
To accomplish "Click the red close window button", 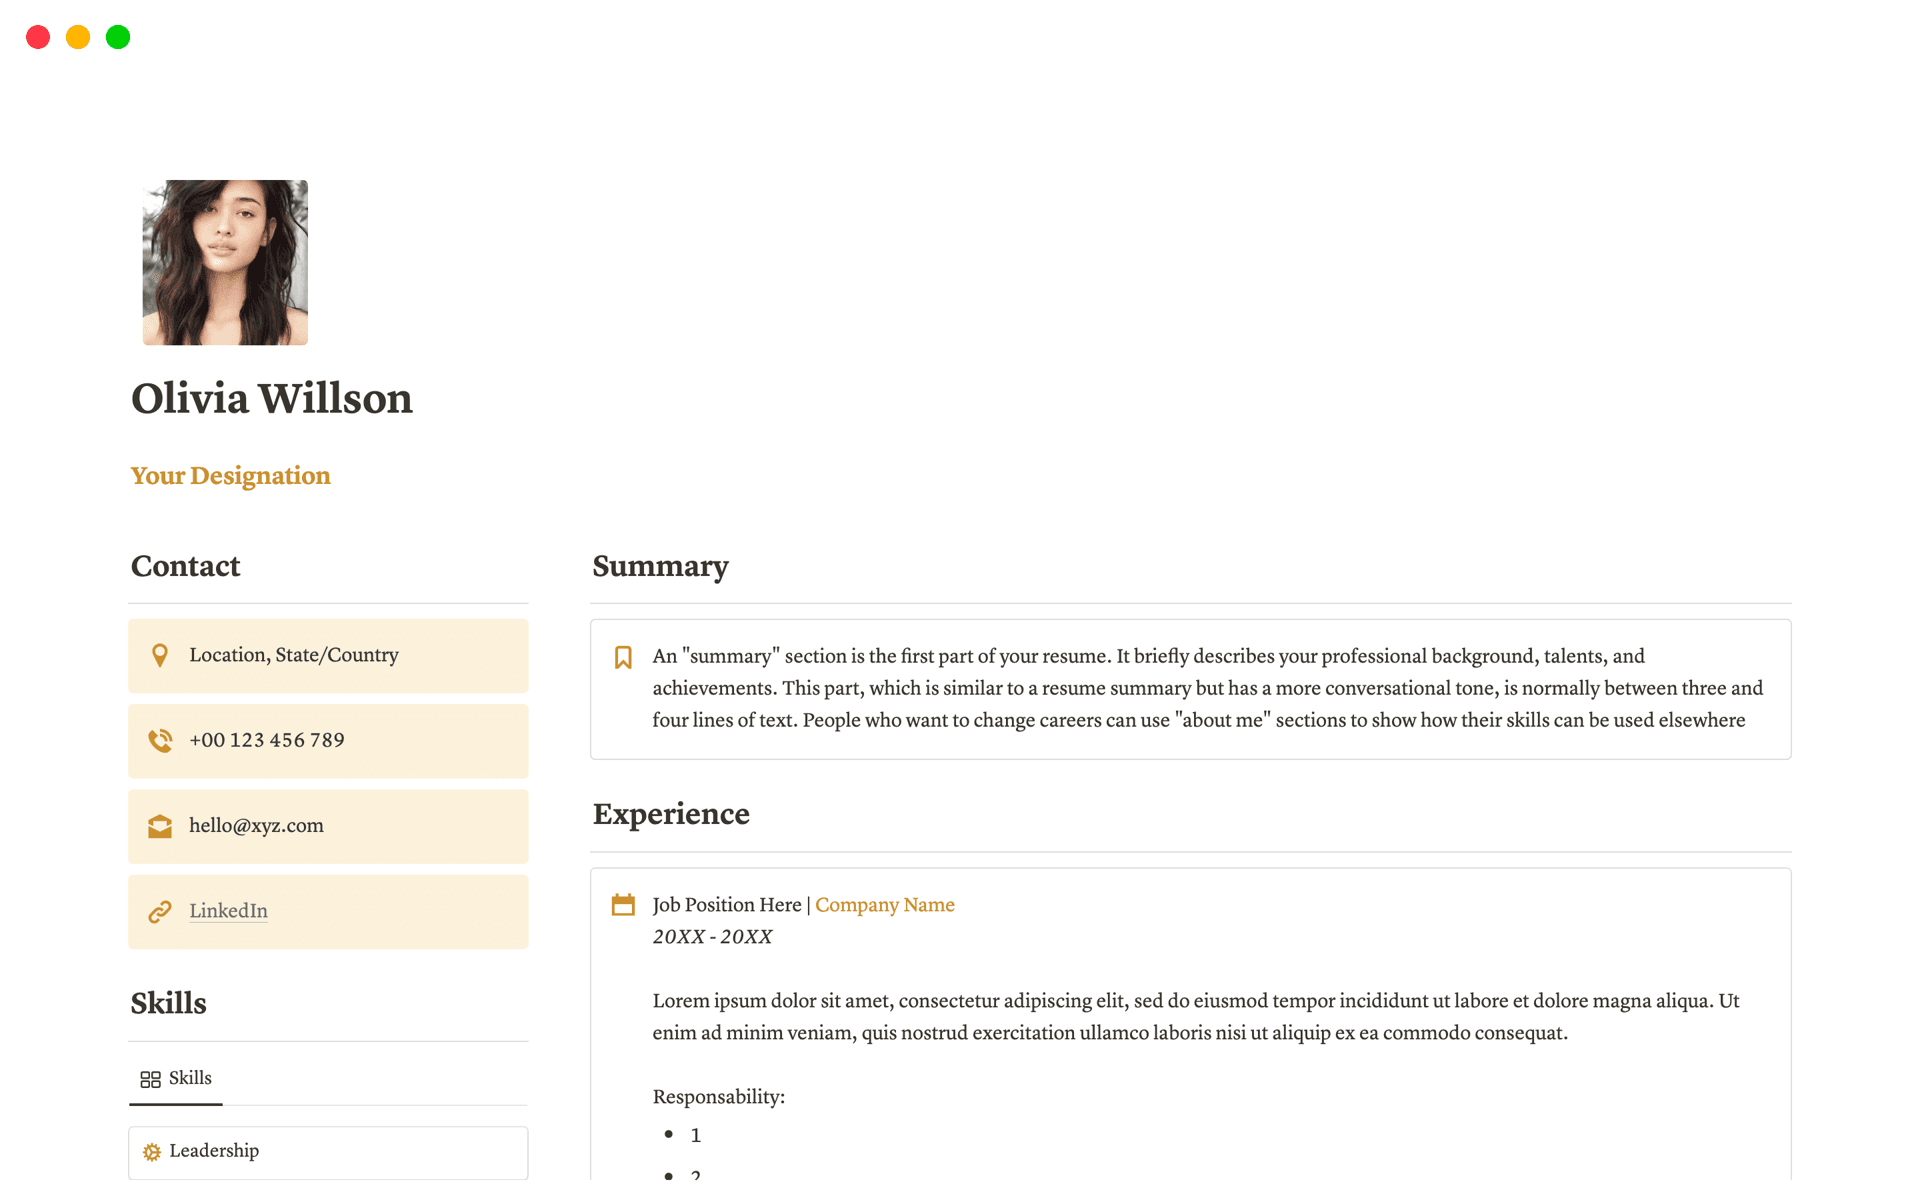I will tap(38, 37).
